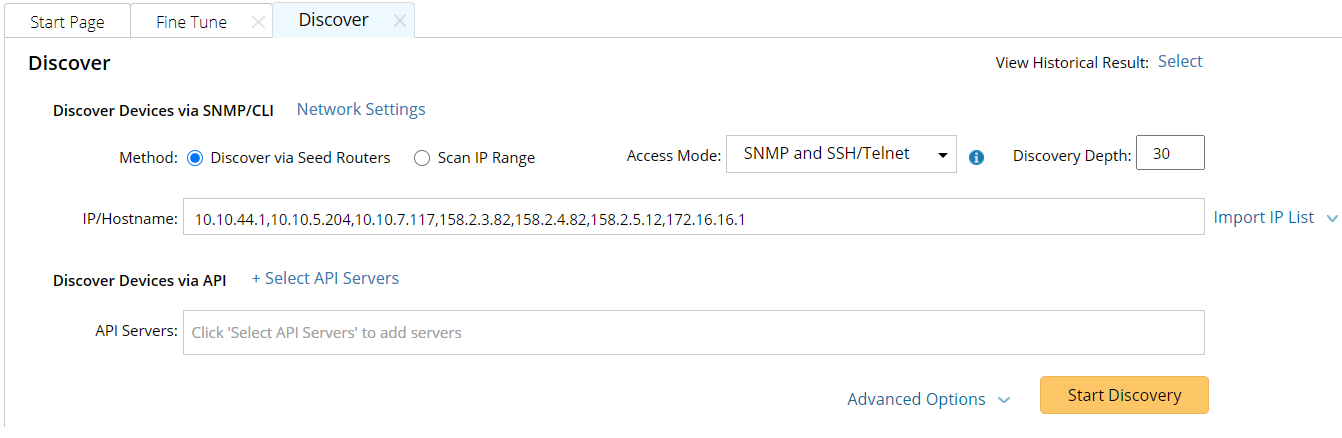Click into the IP/Hostname field
Image resolution: width=1342 pixels, height=438 pixels.
point(693,217)
